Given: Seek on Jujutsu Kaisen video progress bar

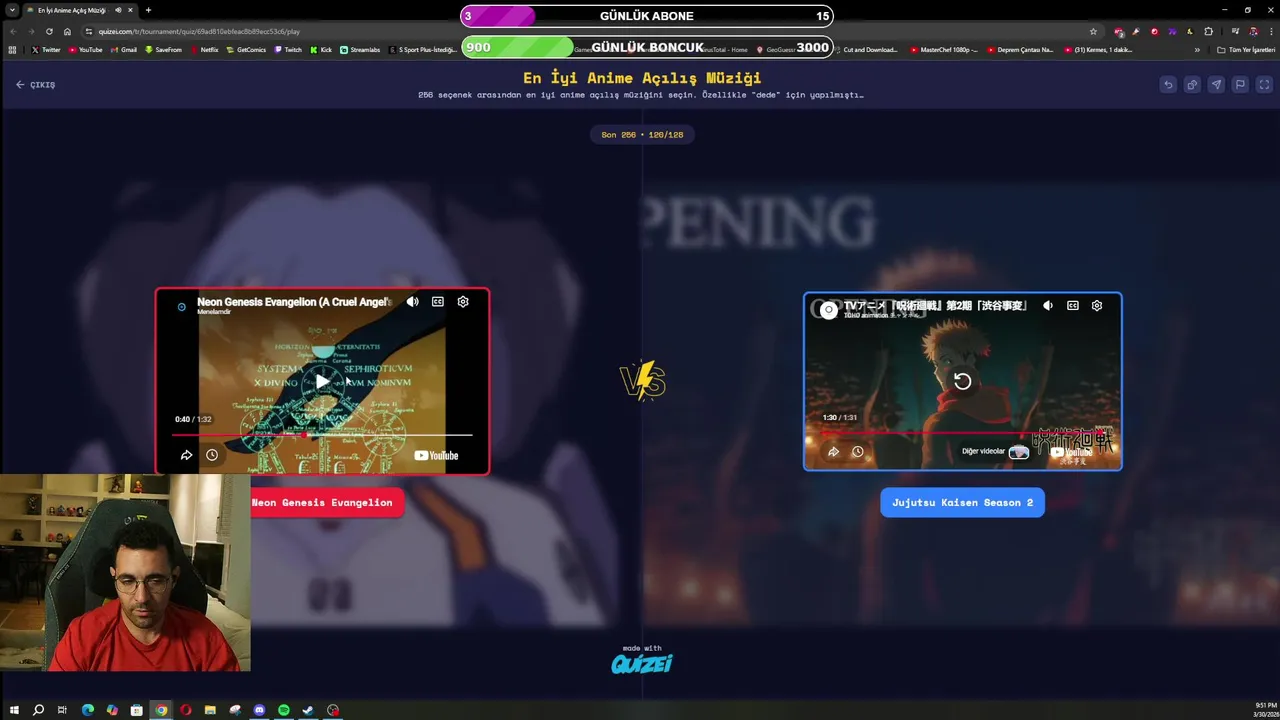Looking at the screenshot, I should click(962, 433).
